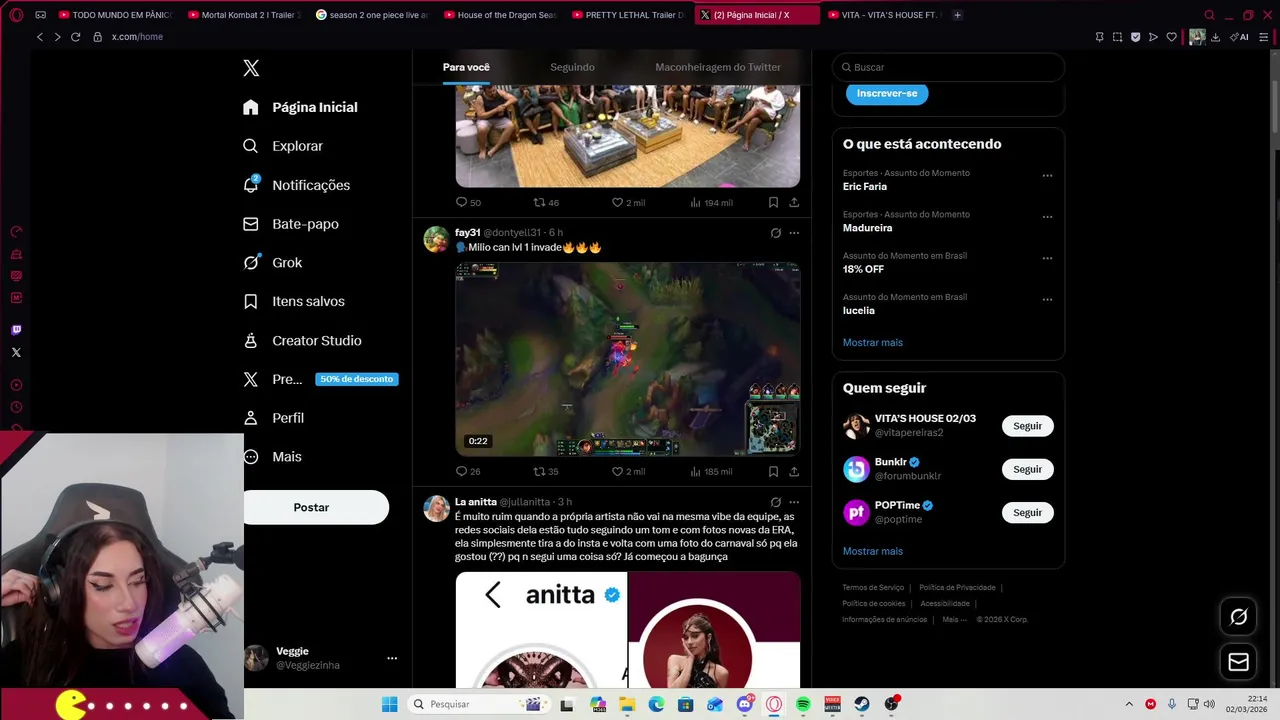
Task: Open options for Madureira trend
Action: pyautogui.click(x=1047, y=217)
